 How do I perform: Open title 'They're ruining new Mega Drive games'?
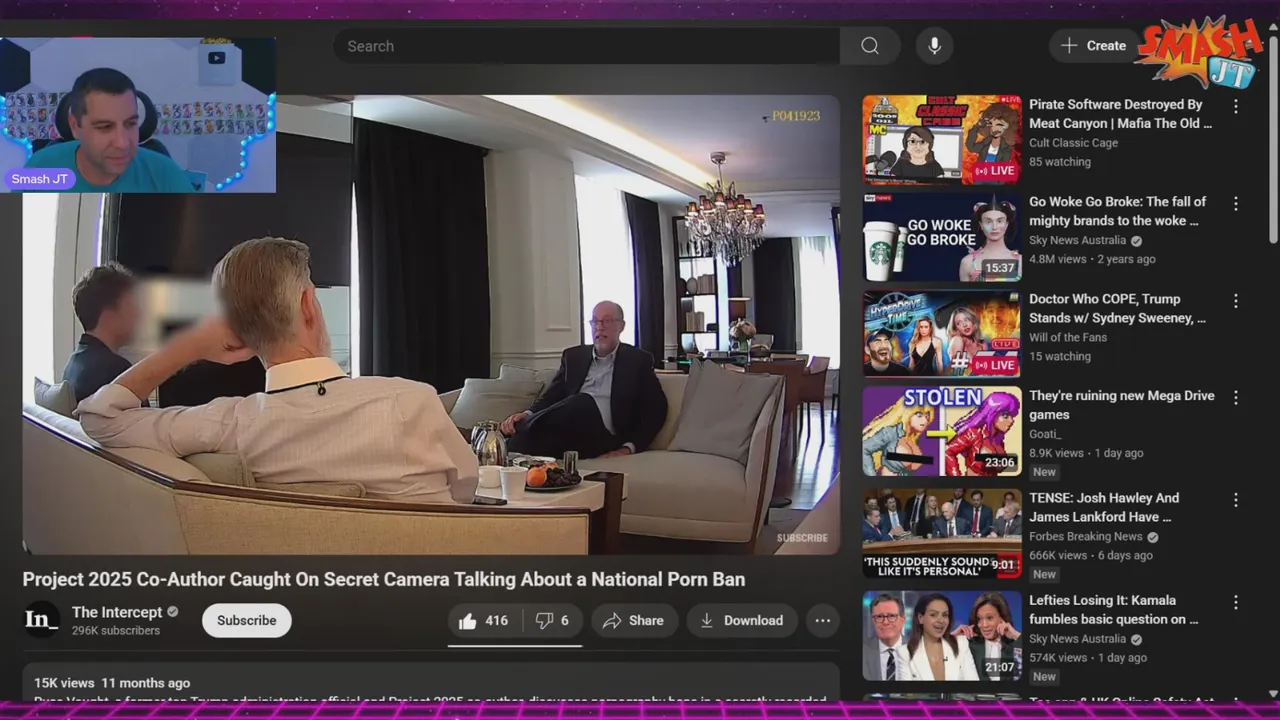click(1122, 405)
